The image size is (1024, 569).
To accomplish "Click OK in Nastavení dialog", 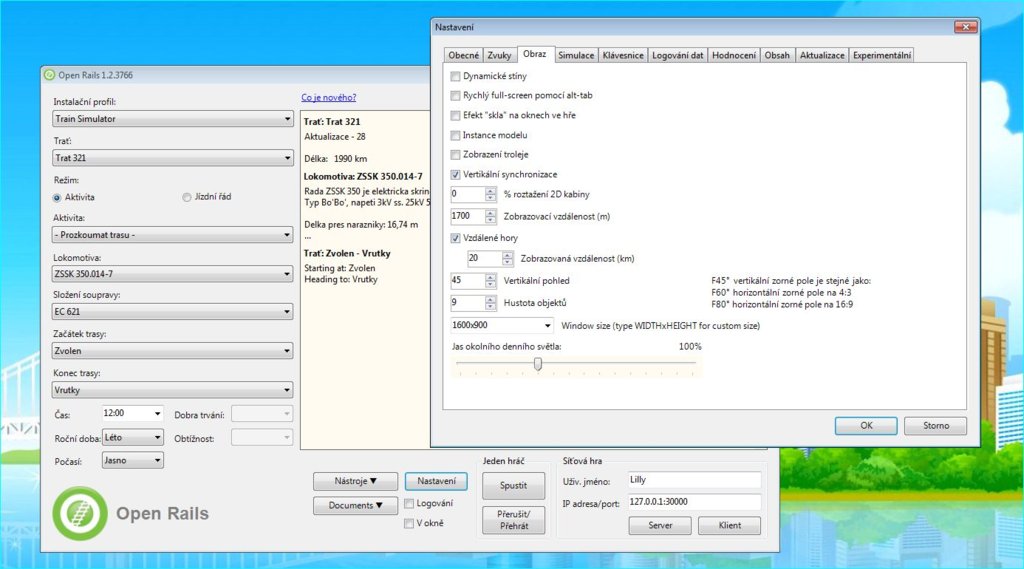I will [866, 426].
